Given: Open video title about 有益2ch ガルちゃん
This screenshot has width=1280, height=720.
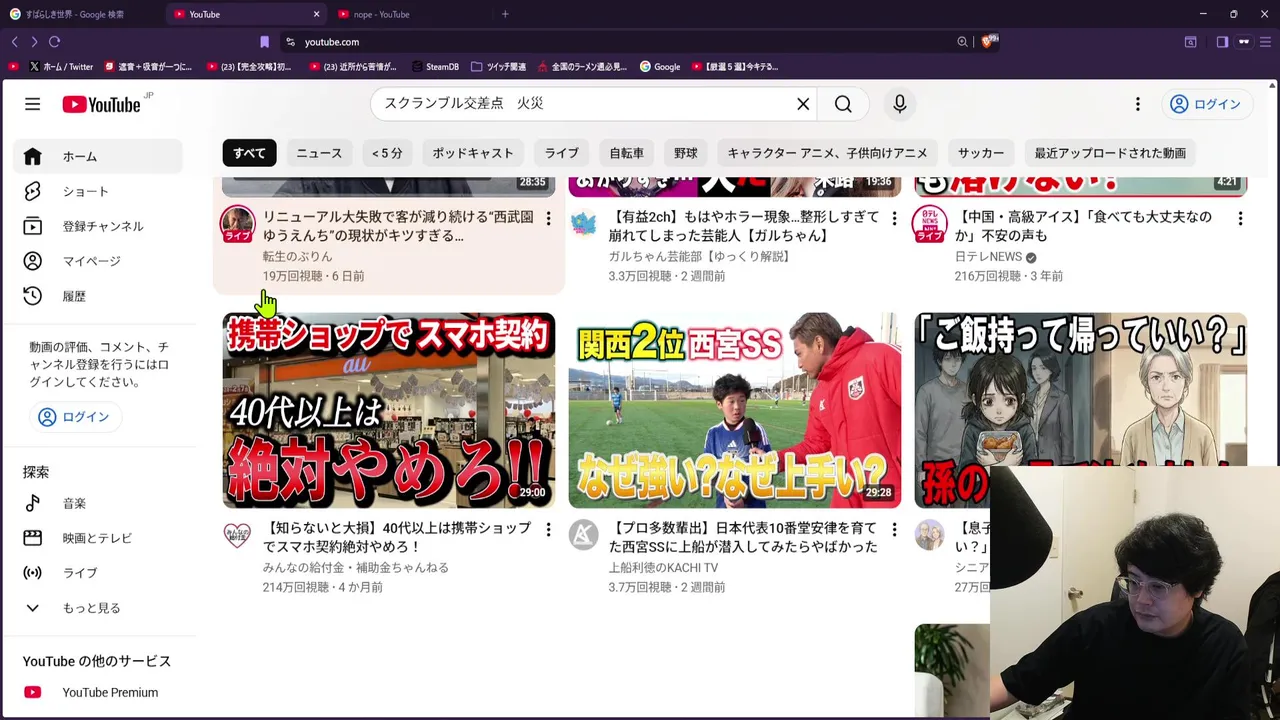Looking at the screenshot, I should click(744, 226).
